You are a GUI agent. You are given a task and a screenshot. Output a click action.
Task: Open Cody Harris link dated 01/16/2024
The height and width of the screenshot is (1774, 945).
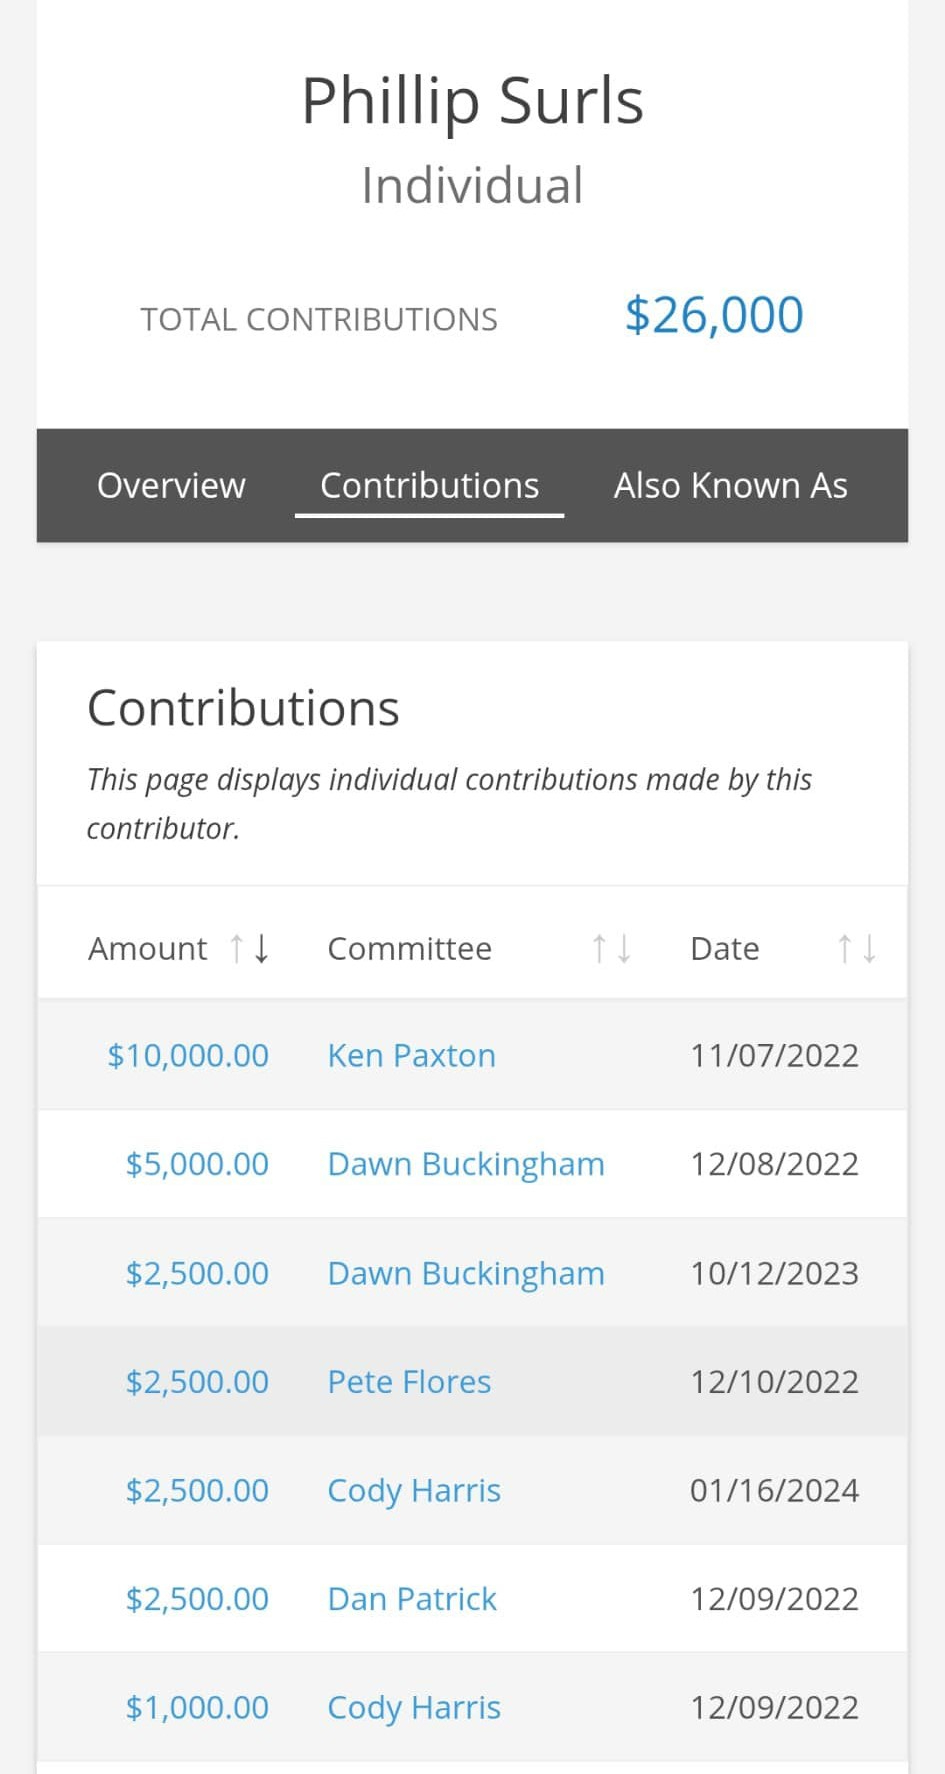414,1490
